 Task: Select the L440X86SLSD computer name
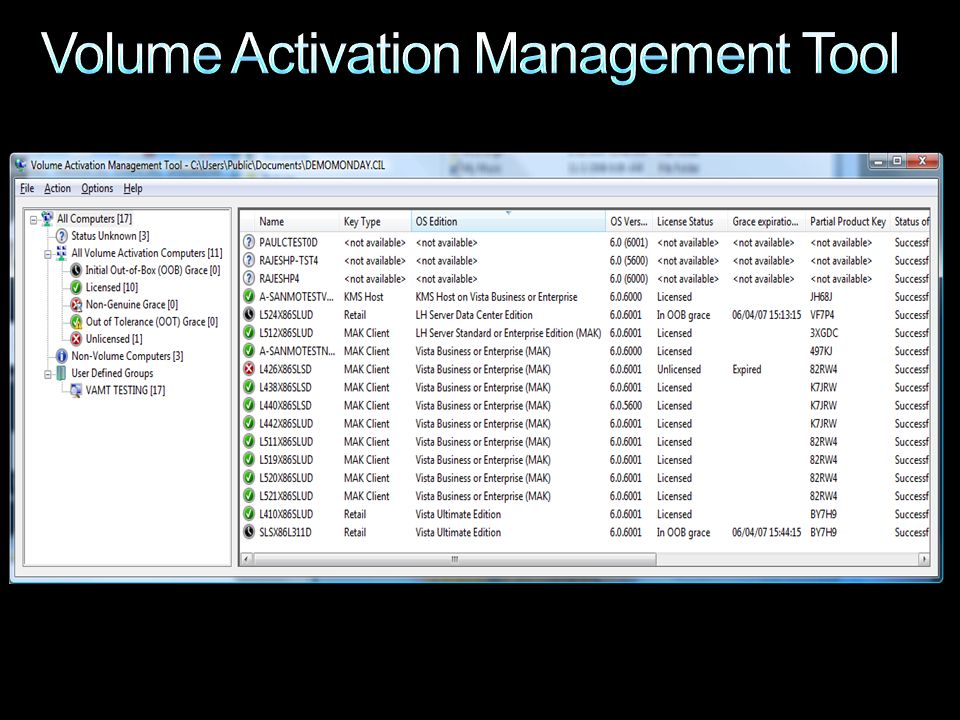pyautogui.click(x=285, y=405)
